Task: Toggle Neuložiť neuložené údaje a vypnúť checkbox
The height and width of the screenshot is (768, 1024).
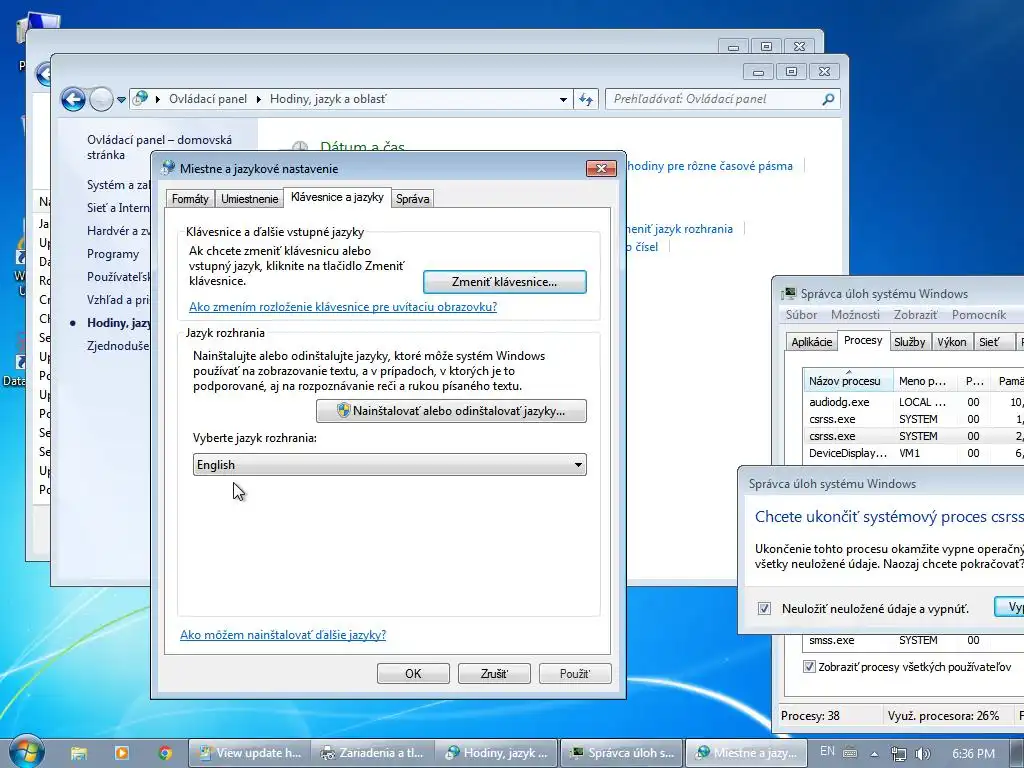Action: pyautogui.click(x=764, y=609)
